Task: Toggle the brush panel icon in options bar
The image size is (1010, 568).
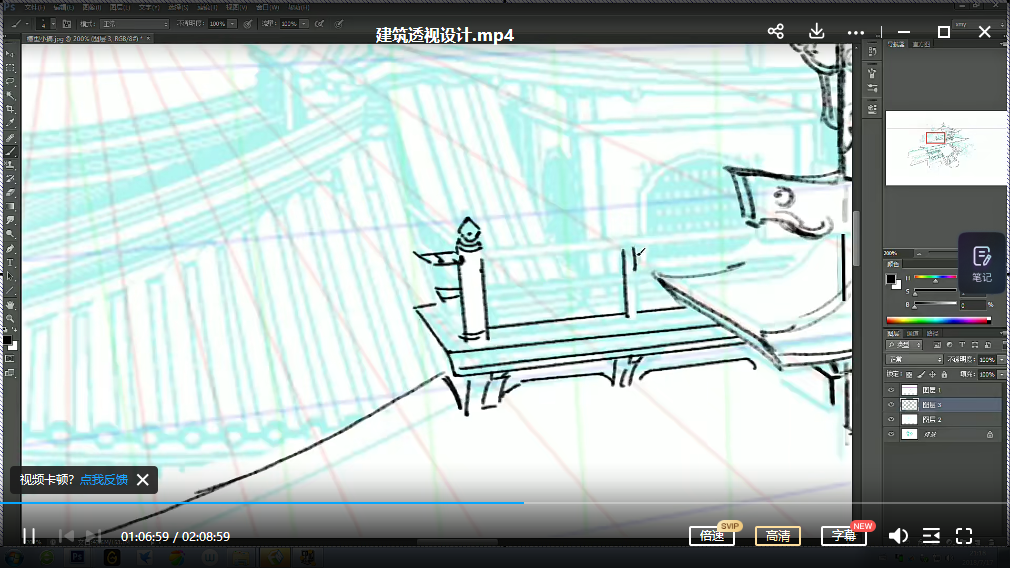Action: point(67,24)
